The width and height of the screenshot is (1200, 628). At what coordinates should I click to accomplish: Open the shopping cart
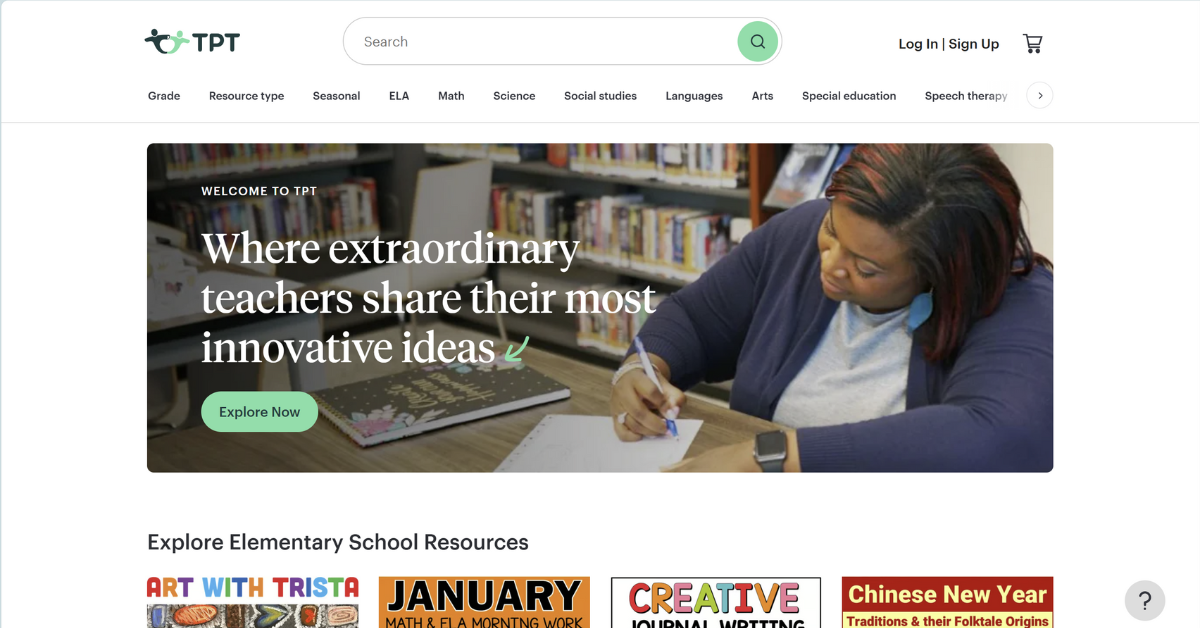[x=1033, y=43]
